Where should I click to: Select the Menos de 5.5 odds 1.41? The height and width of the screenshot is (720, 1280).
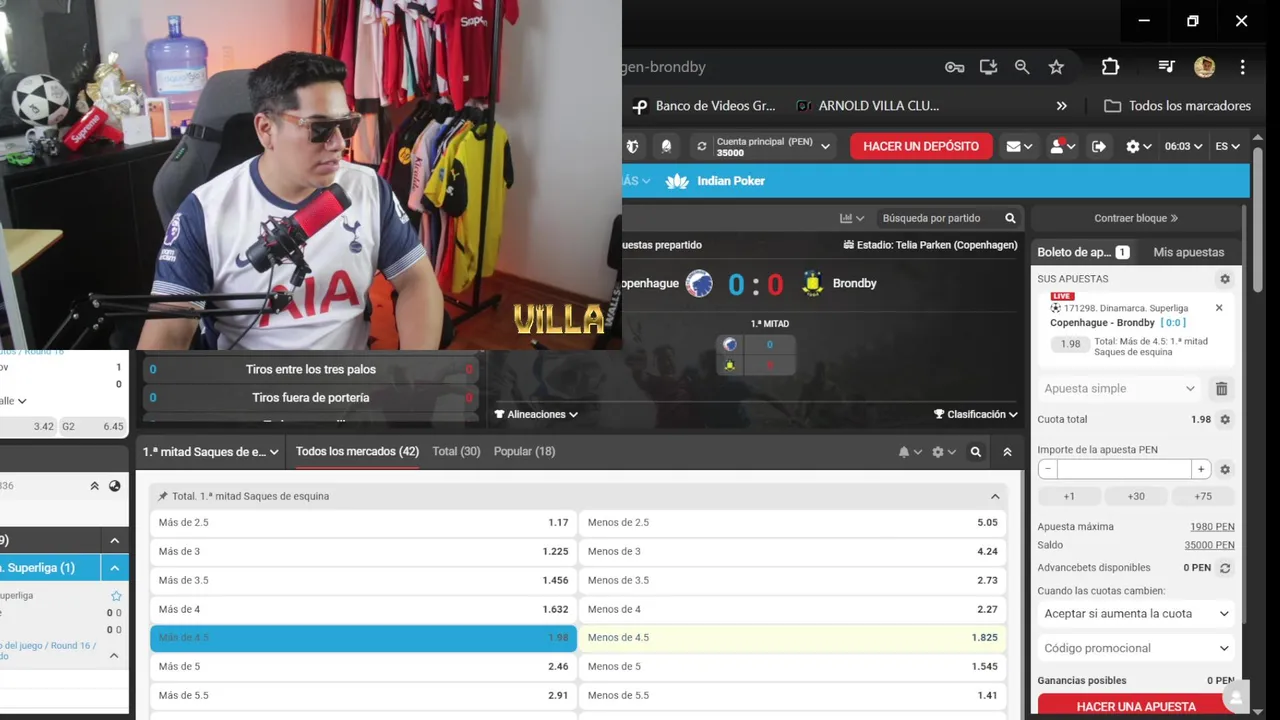[792, 695]
